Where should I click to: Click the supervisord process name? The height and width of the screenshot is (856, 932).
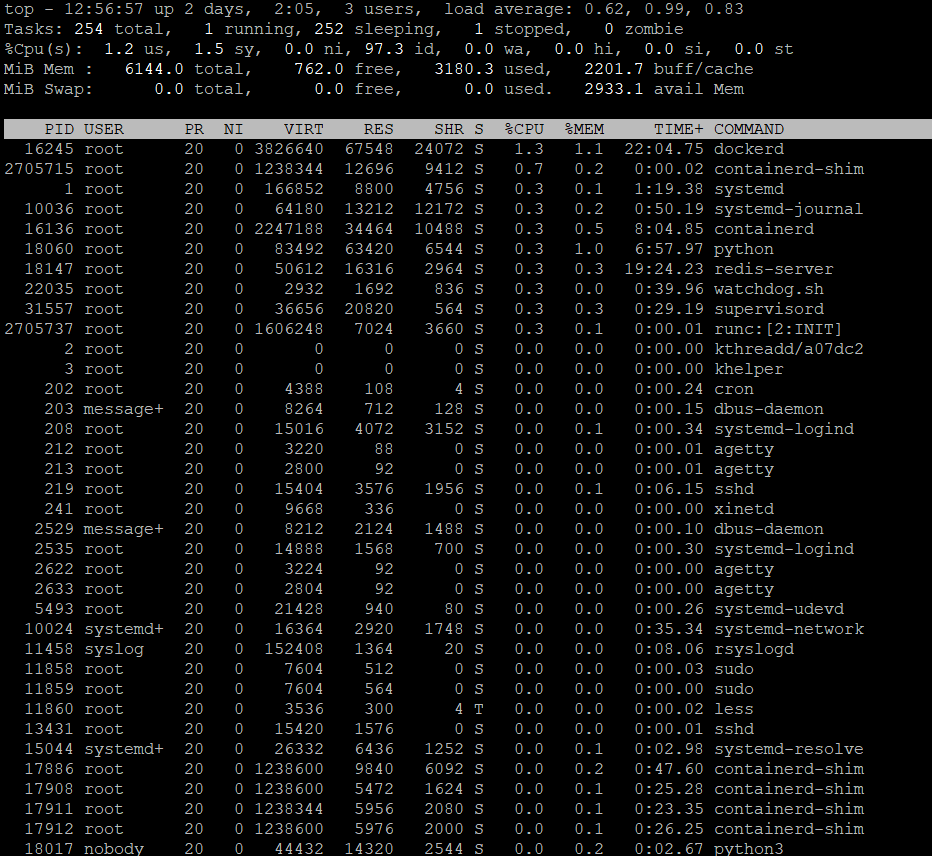pos(768,309)
